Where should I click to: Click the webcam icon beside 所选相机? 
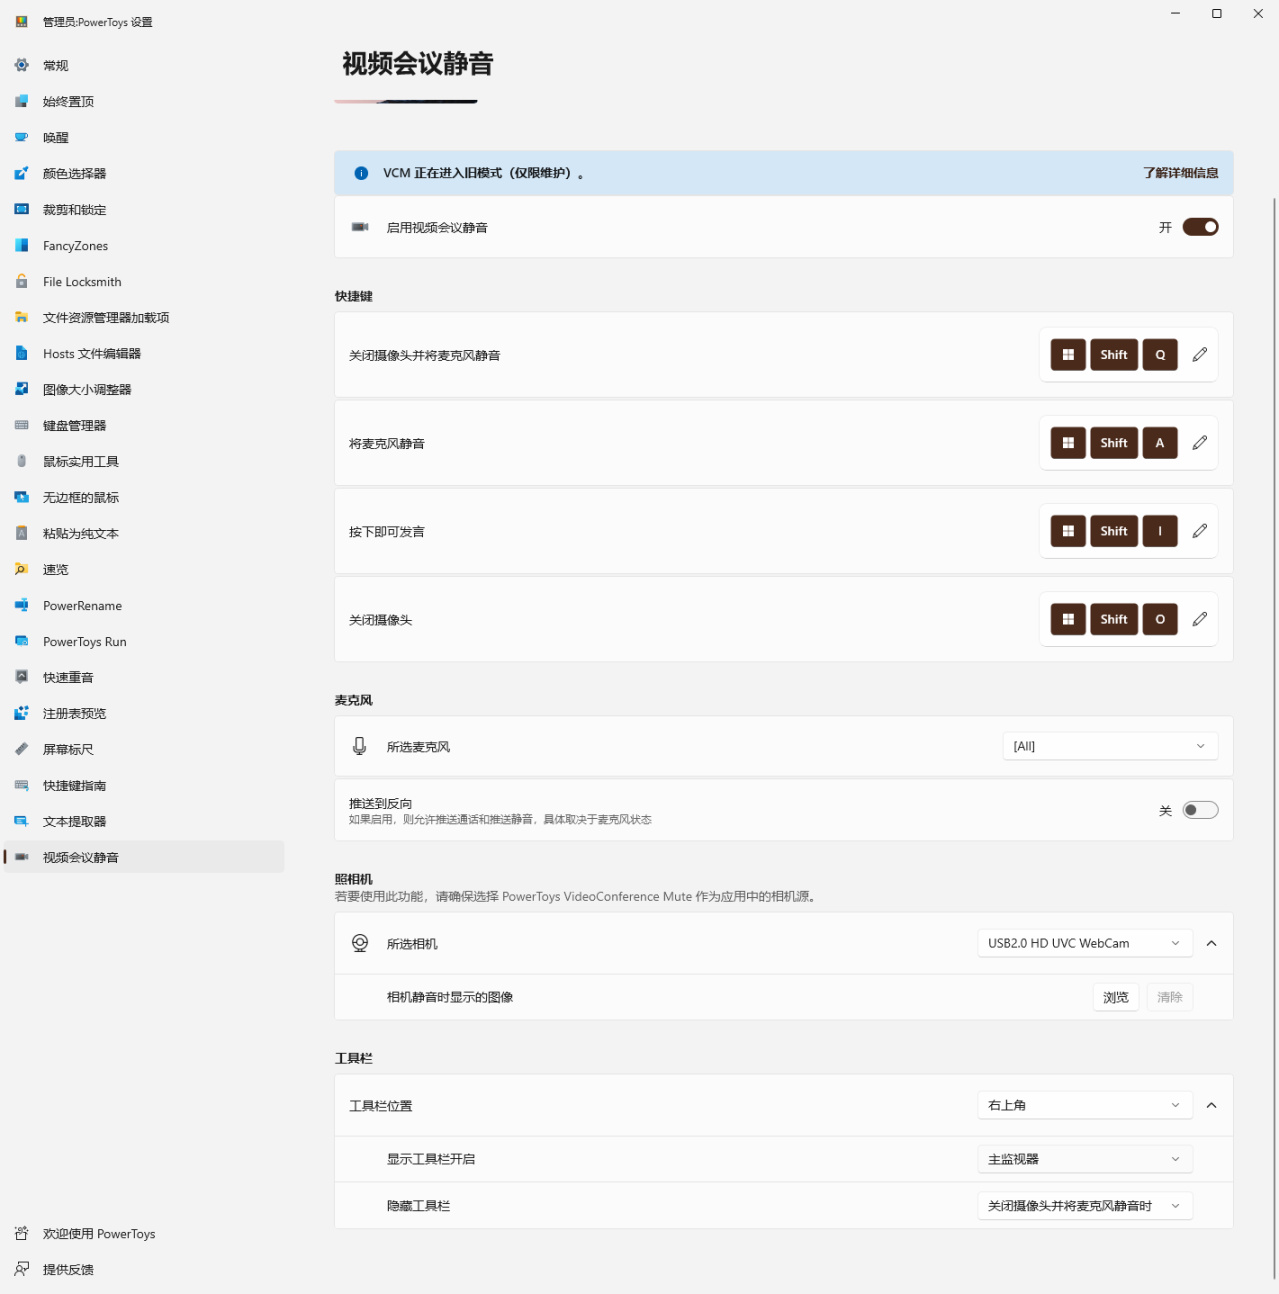[x=360, y=943]
